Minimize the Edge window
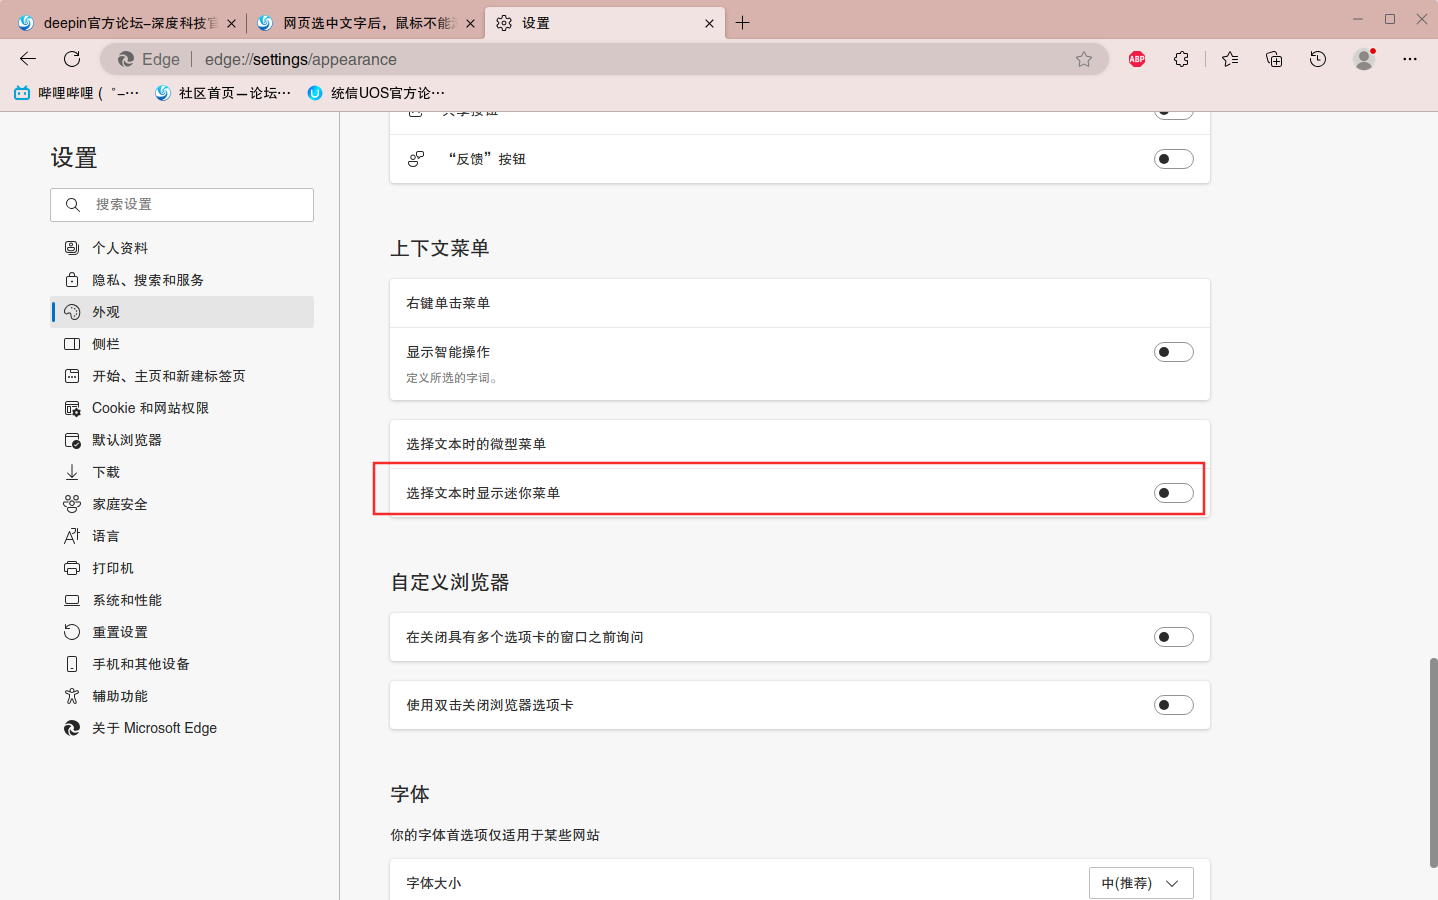This screenshot has height=900, width=1438. [x=1358, y=19]
